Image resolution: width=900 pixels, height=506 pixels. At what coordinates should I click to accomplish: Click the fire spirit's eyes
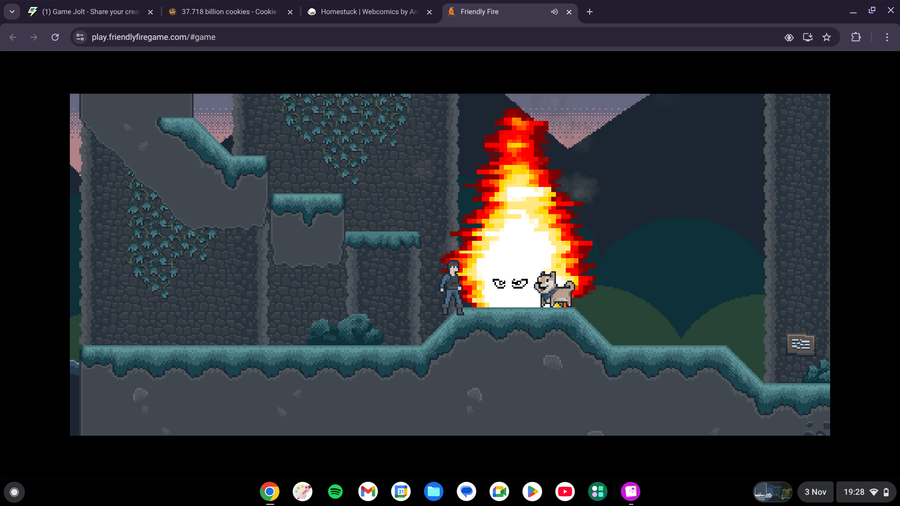(x=510, y=283)
